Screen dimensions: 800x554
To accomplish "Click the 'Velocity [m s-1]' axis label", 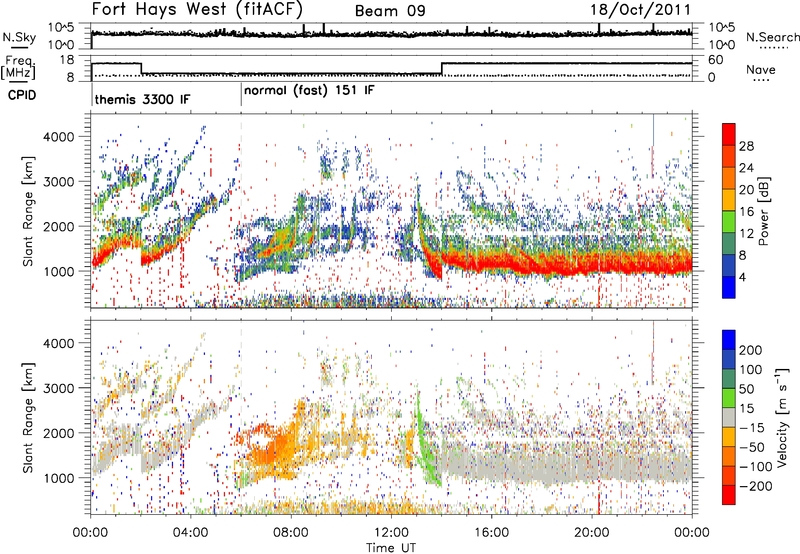I will (781, 417).
